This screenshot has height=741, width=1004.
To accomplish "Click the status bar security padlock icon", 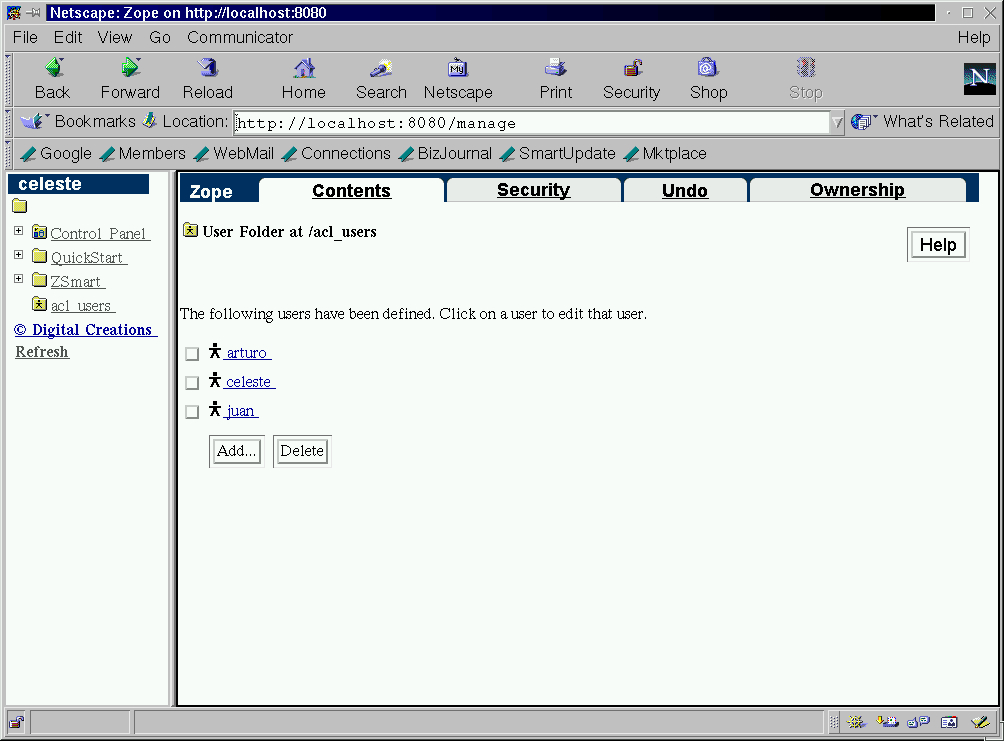I will pyautogui.click(x=17, y=722).
